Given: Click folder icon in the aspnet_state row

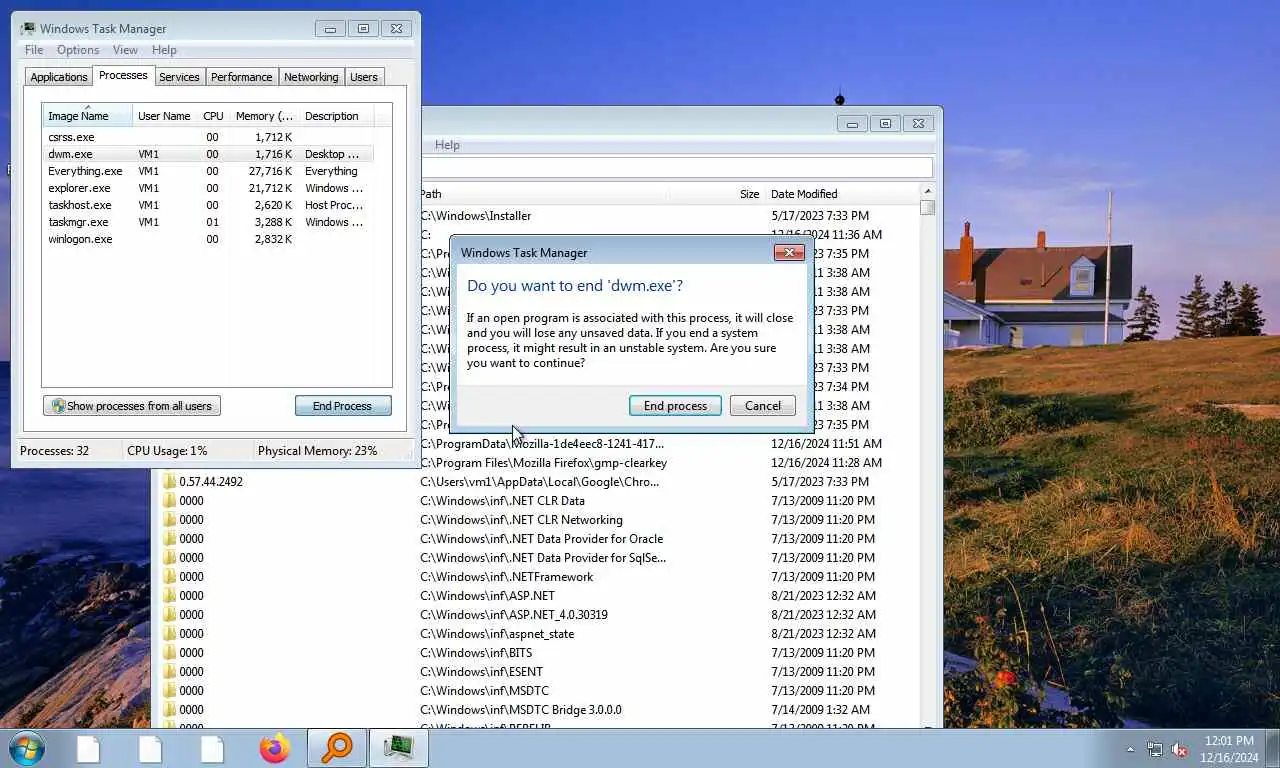Looking at the screenshot, I should click(170, 634).
